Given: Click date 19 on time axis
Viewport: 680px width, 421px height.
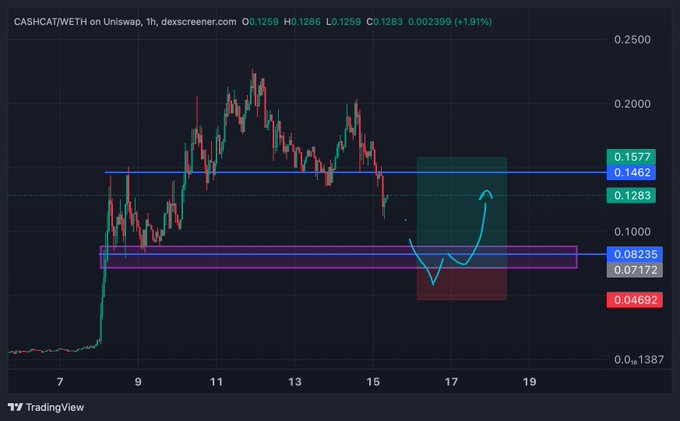Looking at the screenshot, I should 529,382.
